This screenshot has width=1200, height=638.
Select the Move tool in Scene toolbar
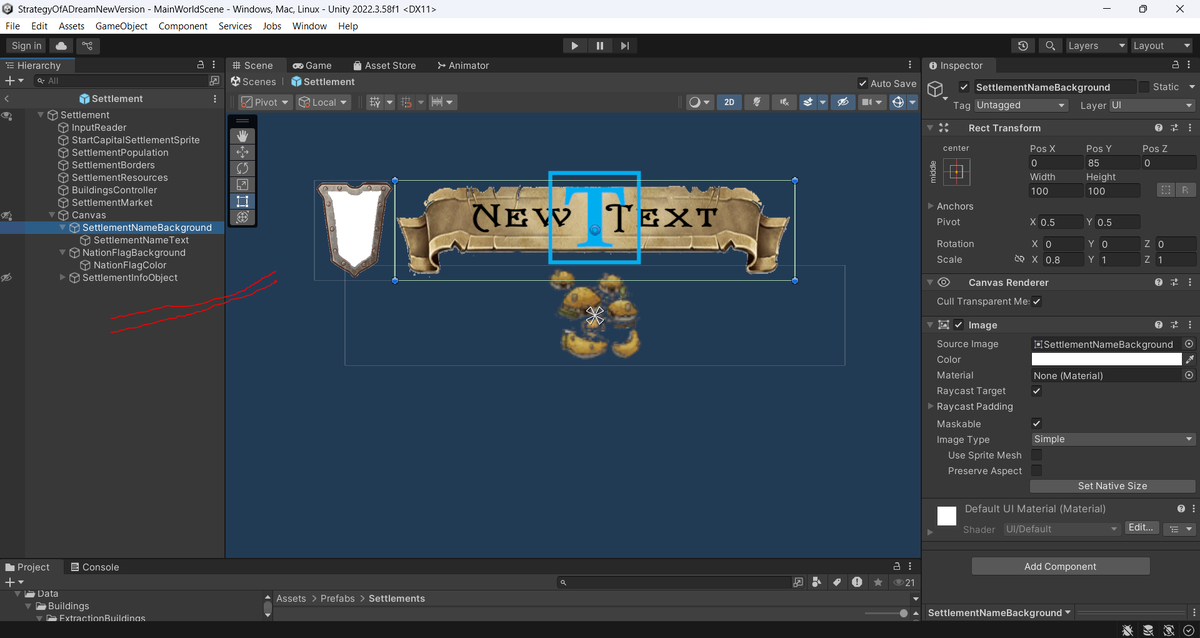coord(243,152)
